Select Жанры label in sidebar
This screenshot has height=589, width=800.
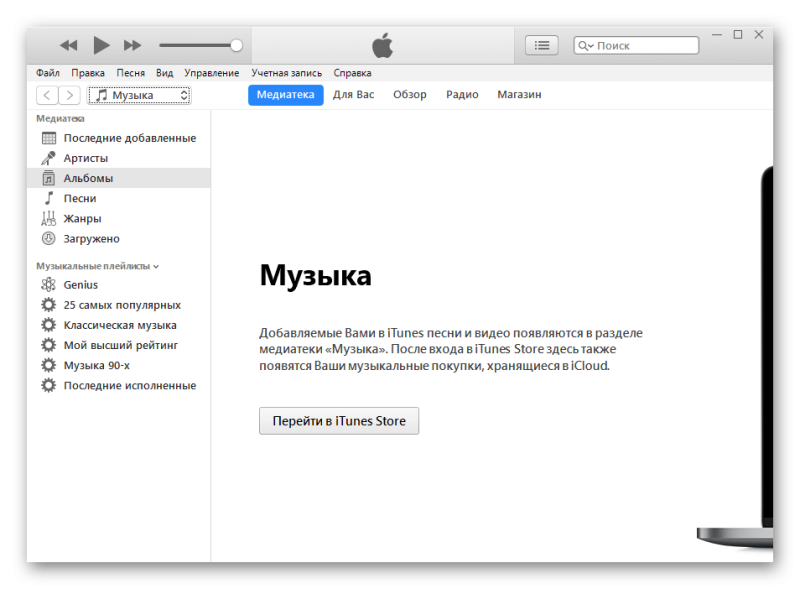point(82,218)
